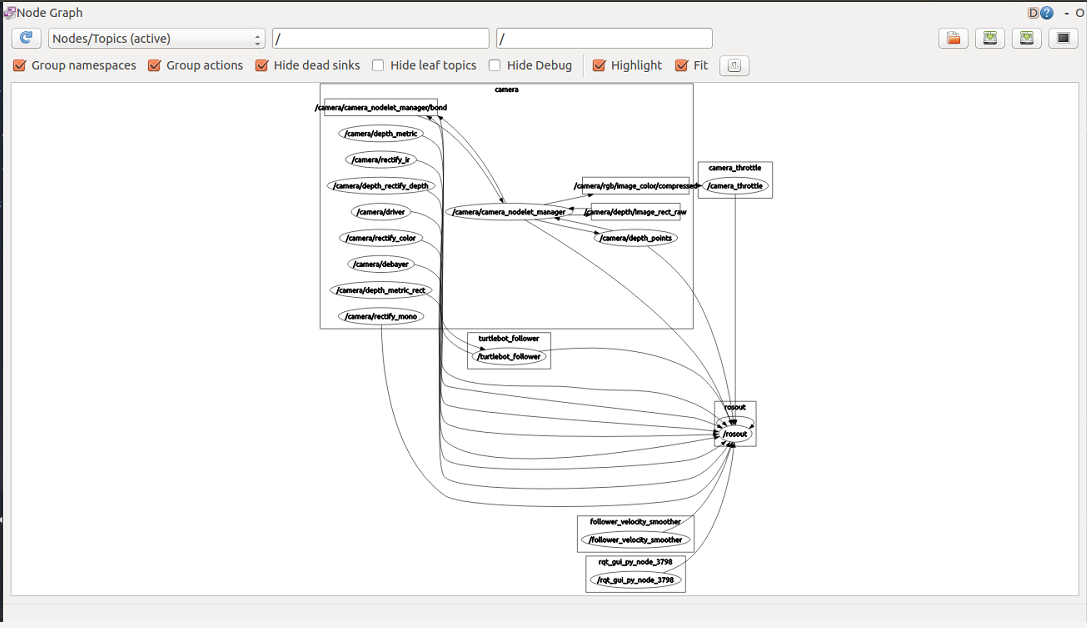This screenshot has width=1087, height=628.
Task: Click the camera_throttle namespace box label
Action: tap(735, 168)
